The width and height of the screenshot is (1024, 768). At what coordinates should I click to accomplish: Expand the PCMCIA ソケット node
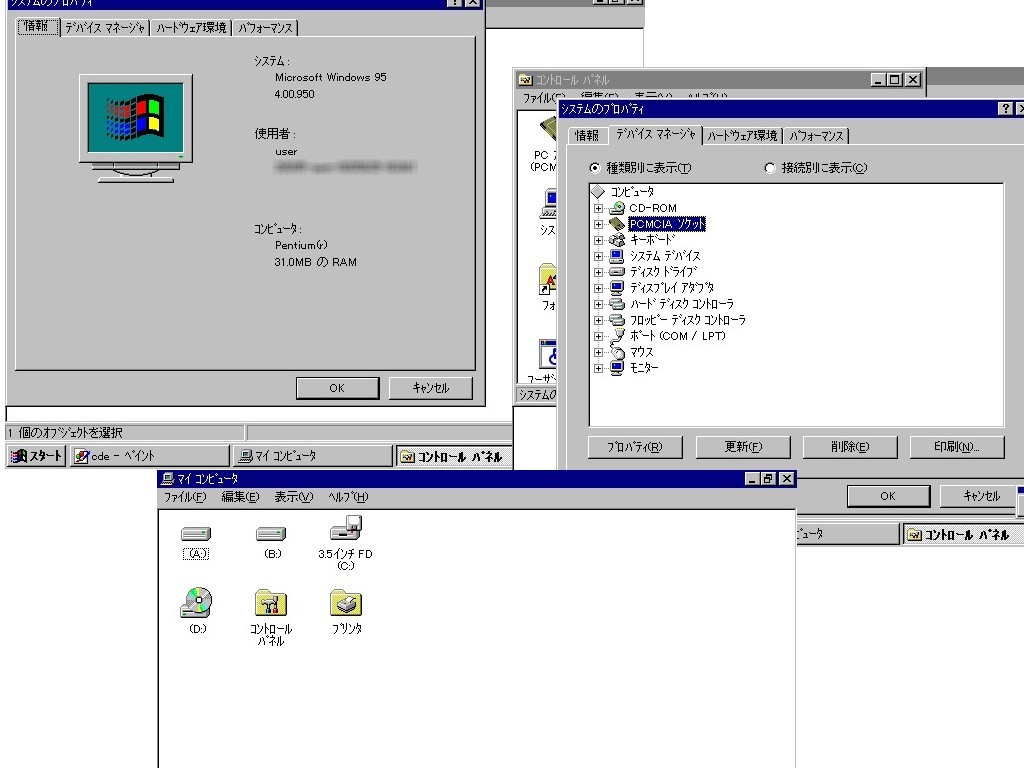click(598, 224)
